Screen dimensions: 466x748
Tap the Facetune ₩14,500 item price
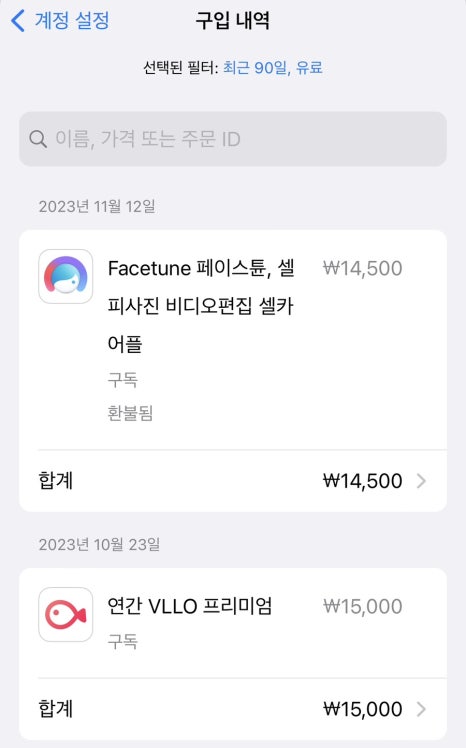[362, 268]
